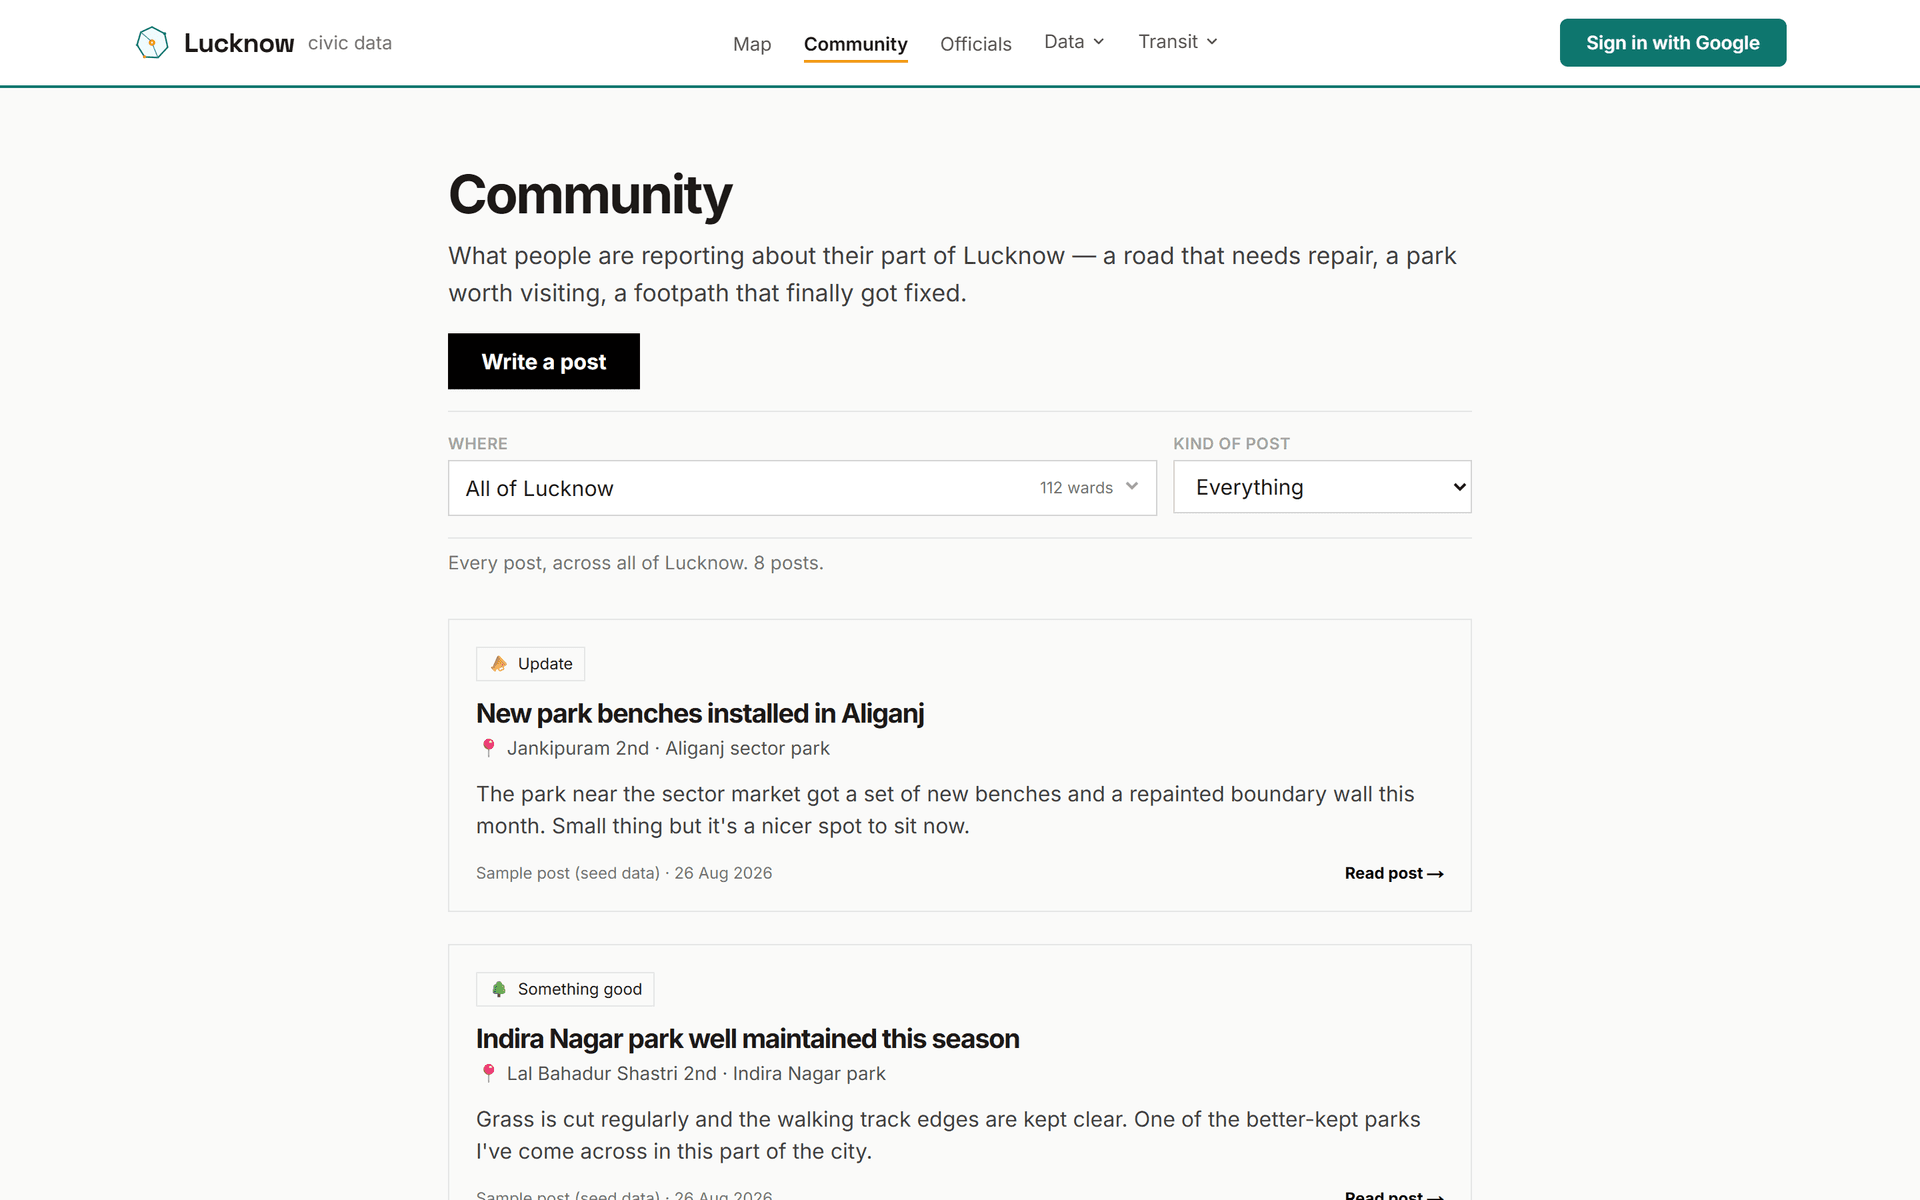Viewport: 1920px width, 1200px height.
Task: Click Sample post (seed data) · 26 Aug 2026 under Aliganj post
Action: (x=624, y=873)
